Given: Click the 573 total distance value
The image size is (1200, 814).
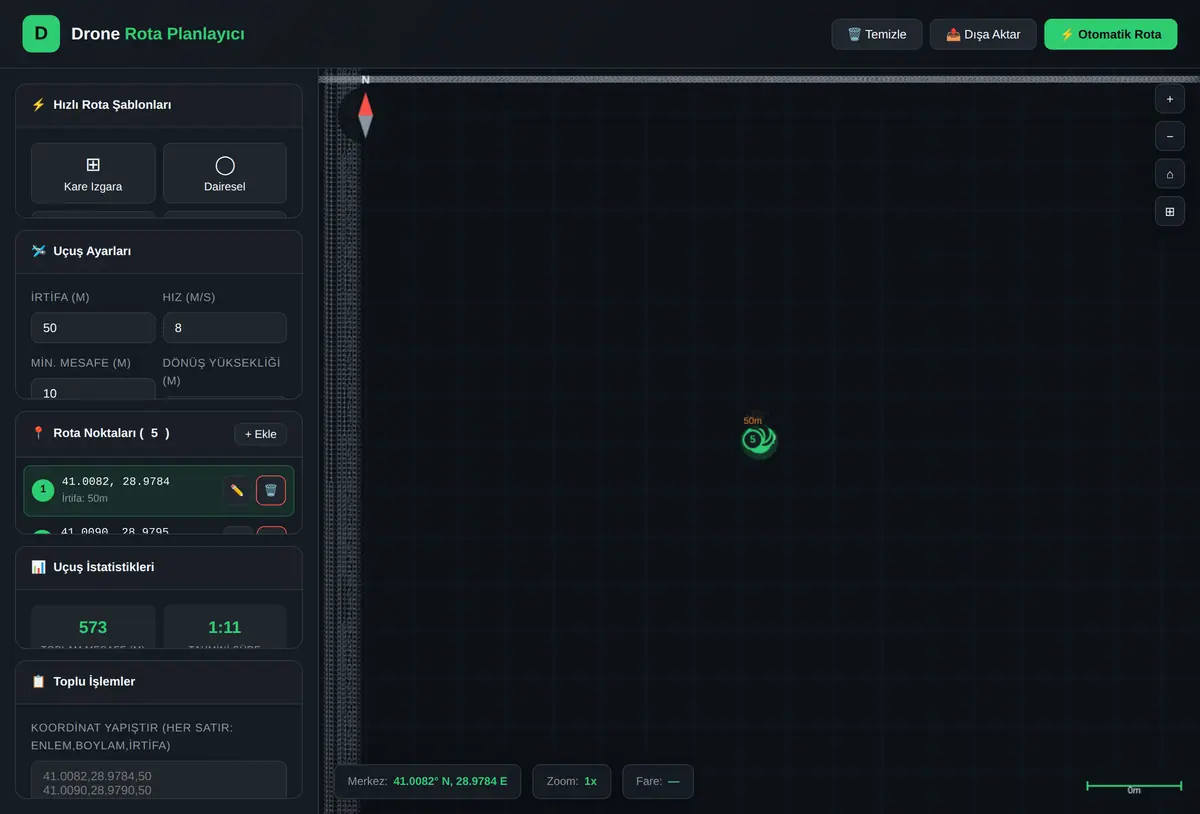Looking at the screenshot, I should pos(93,627).
